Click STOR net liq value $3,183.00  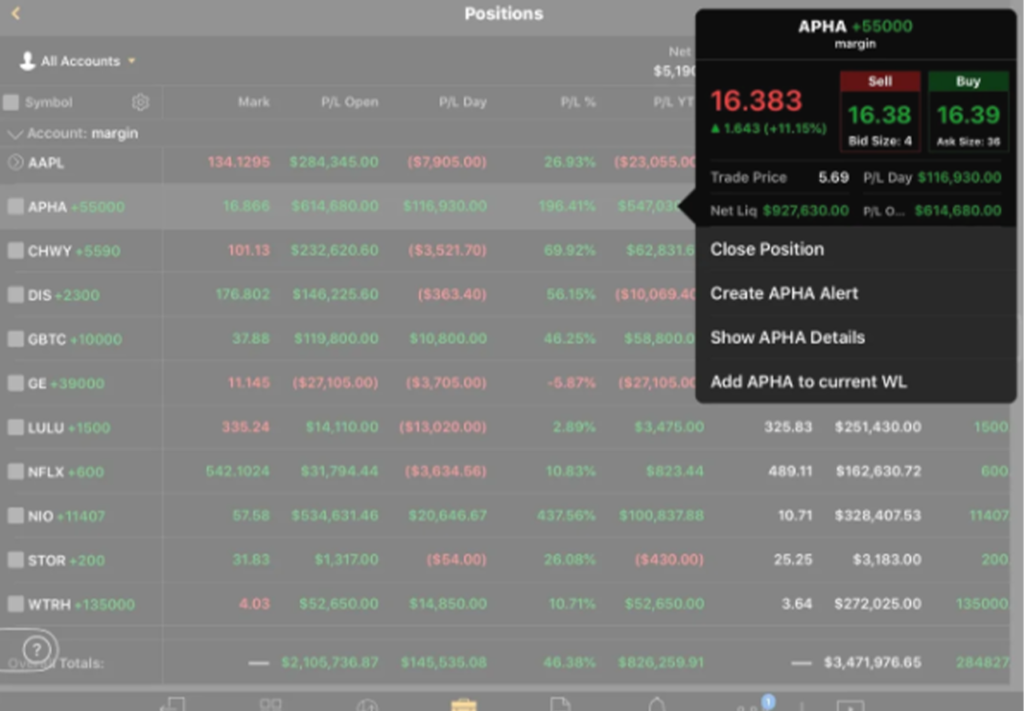(x=887, y=560)
